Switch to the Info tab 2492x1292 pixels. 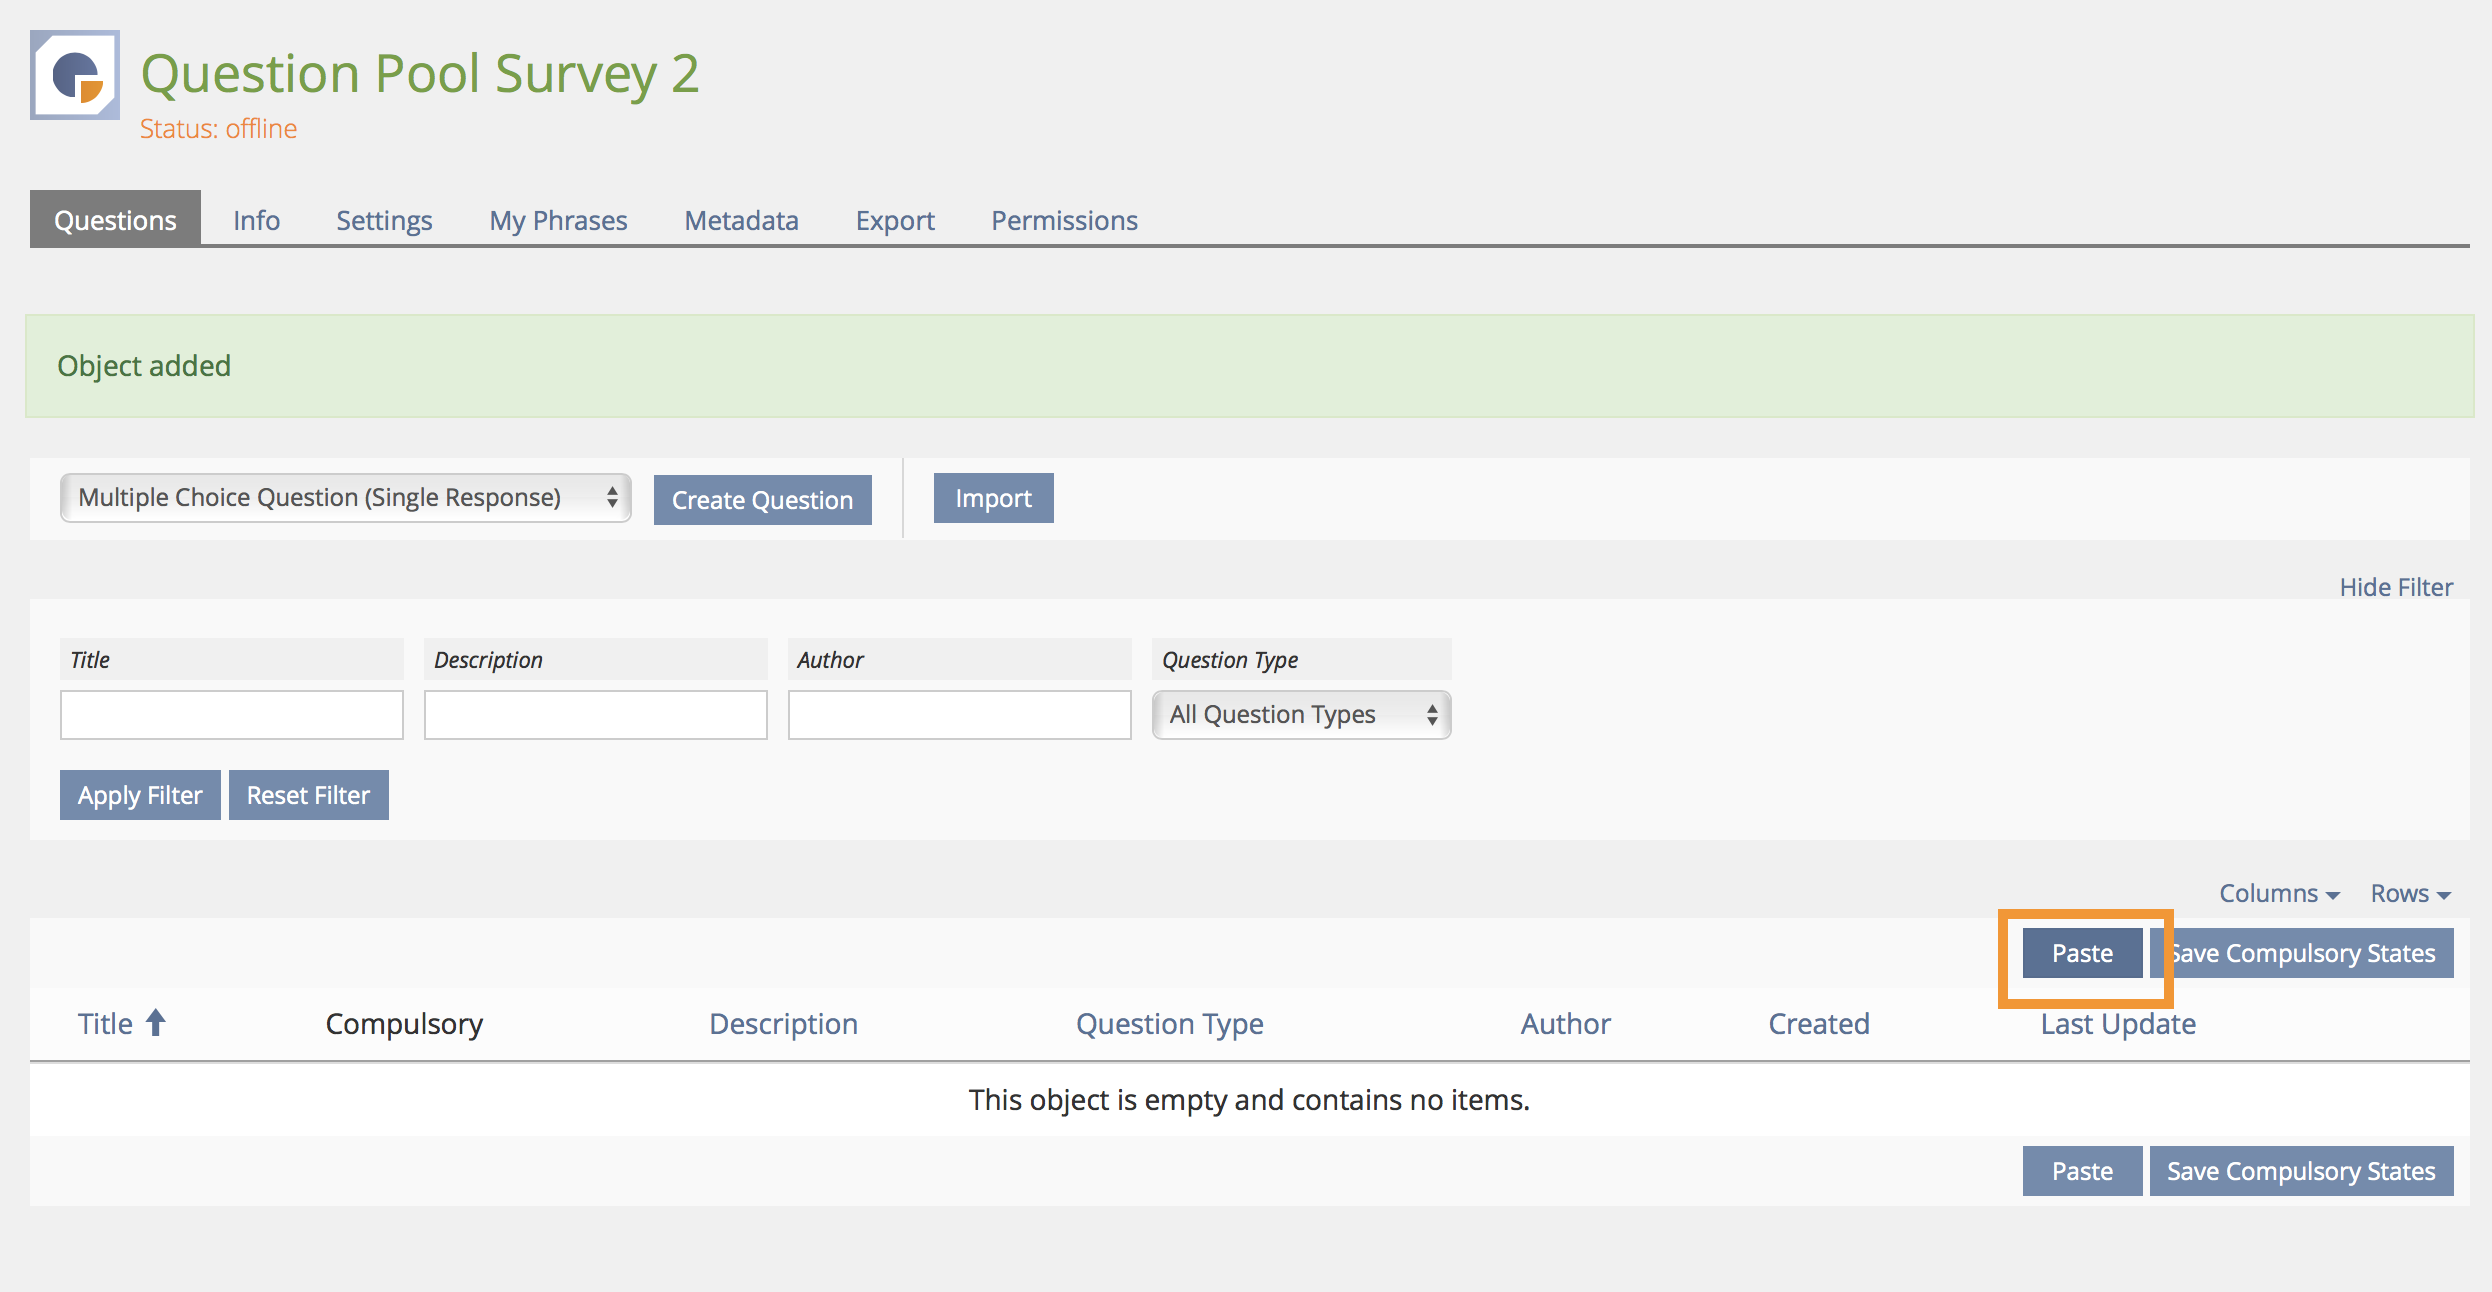pos(256,220)
